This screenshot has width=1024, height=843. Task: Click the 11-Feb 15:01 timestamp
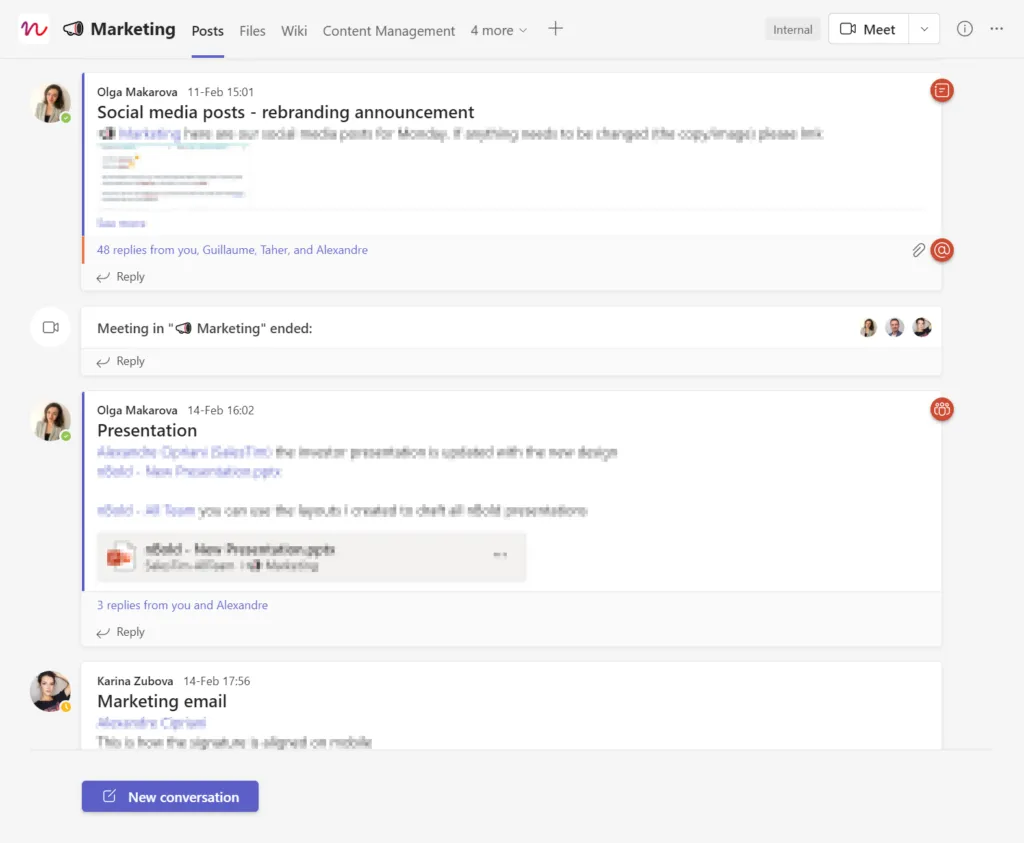click(x=221, y=92)
